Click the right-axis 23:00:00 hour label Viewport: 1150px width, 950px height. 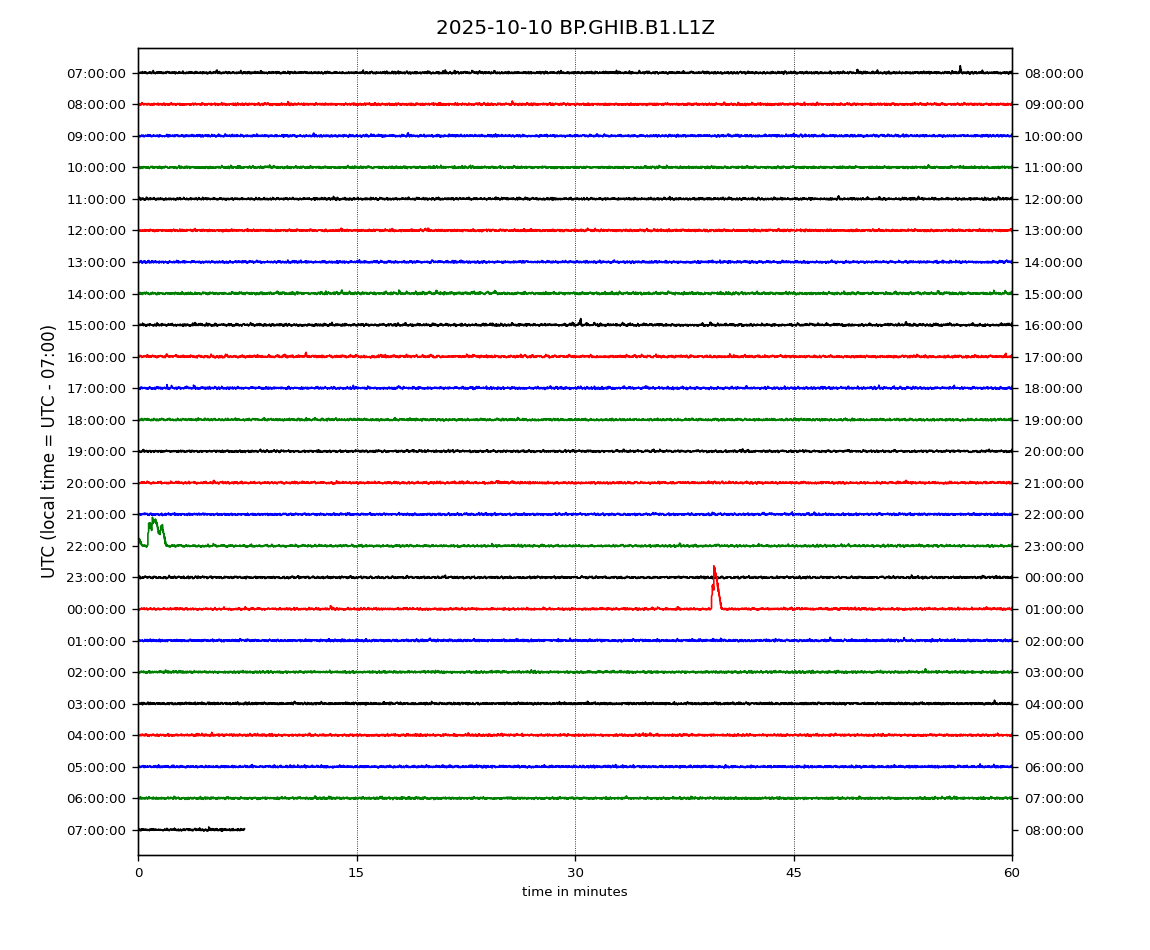pyautogui.click(x=1053, y=546)
